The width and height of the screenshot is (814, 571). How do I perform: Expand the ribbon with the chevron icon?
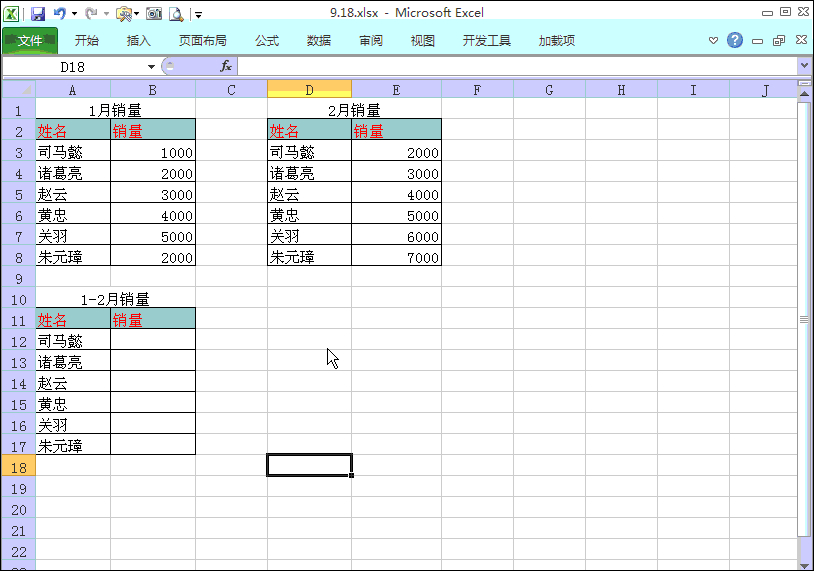(x=713, y=40)
